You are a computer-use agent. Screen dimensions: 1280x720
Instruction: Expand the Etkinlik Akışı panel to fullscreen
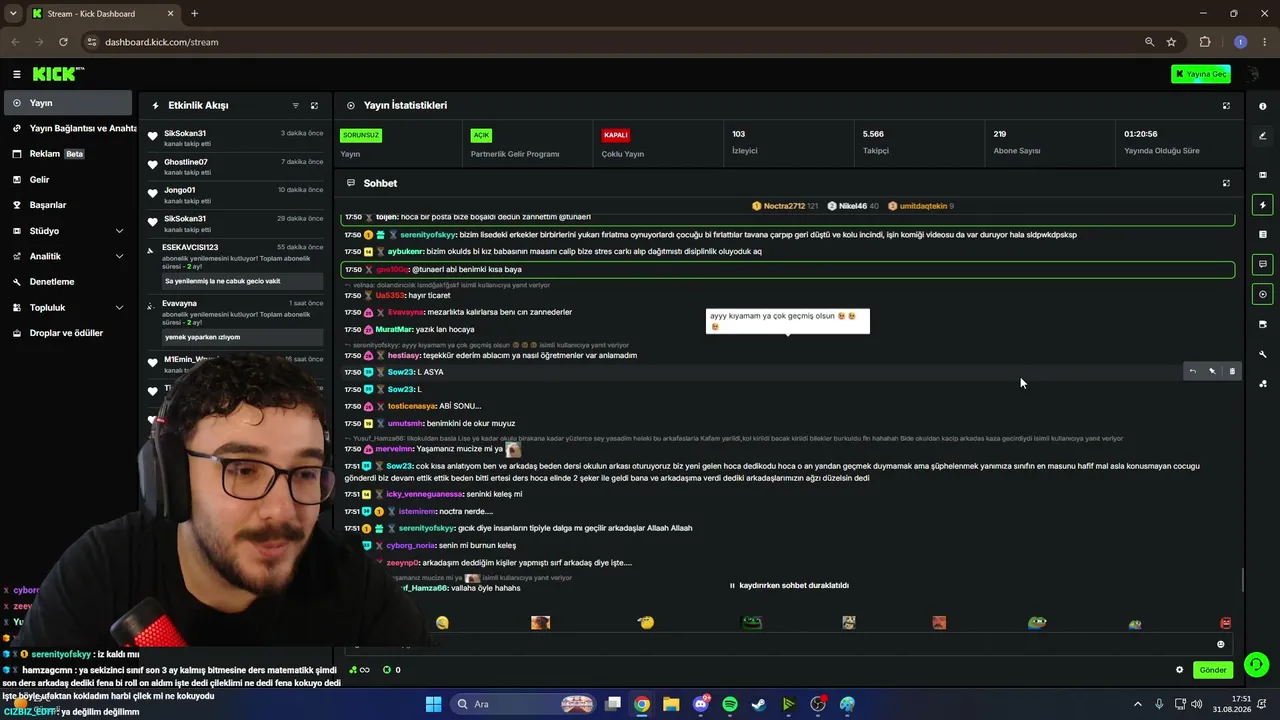[x=314, y=106]
